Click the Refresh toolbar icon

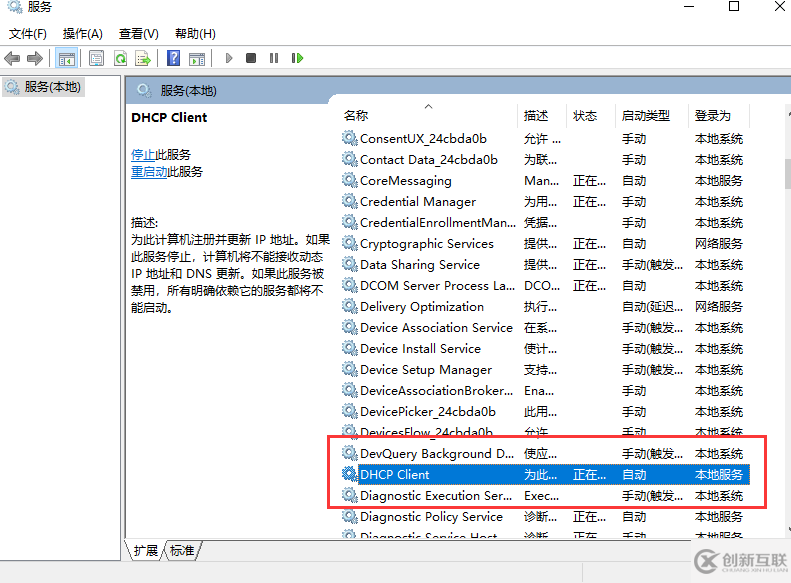120,59
